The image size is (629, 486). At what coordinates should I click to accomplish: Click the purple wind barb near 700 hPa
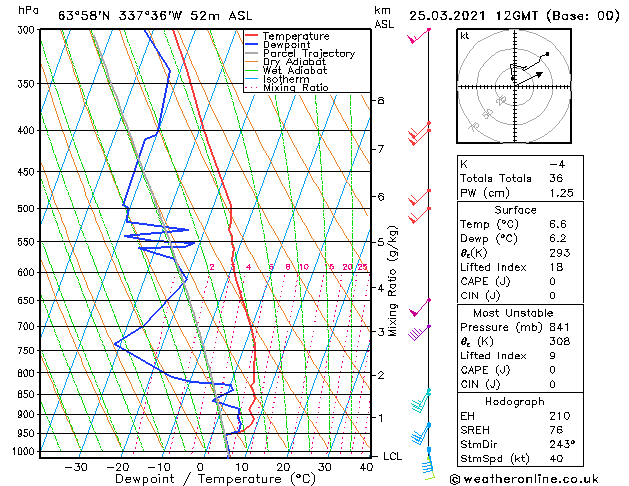(419, 333)
